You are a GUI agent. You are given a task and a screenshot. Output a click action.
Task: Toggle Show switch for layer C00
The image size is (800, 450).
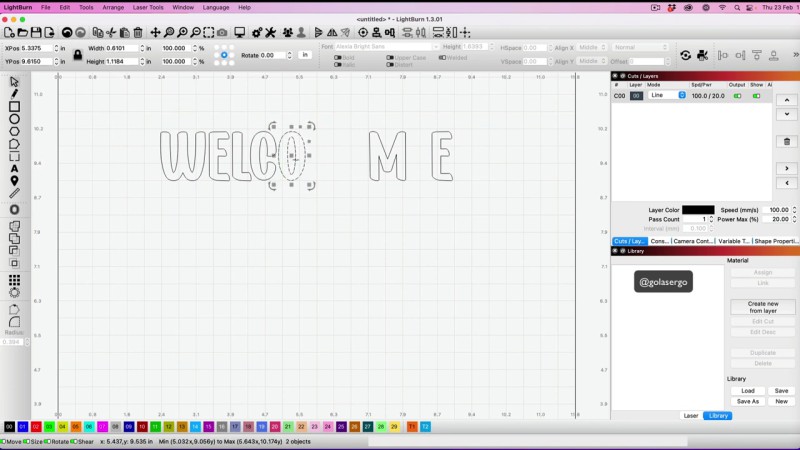point(756,95)
